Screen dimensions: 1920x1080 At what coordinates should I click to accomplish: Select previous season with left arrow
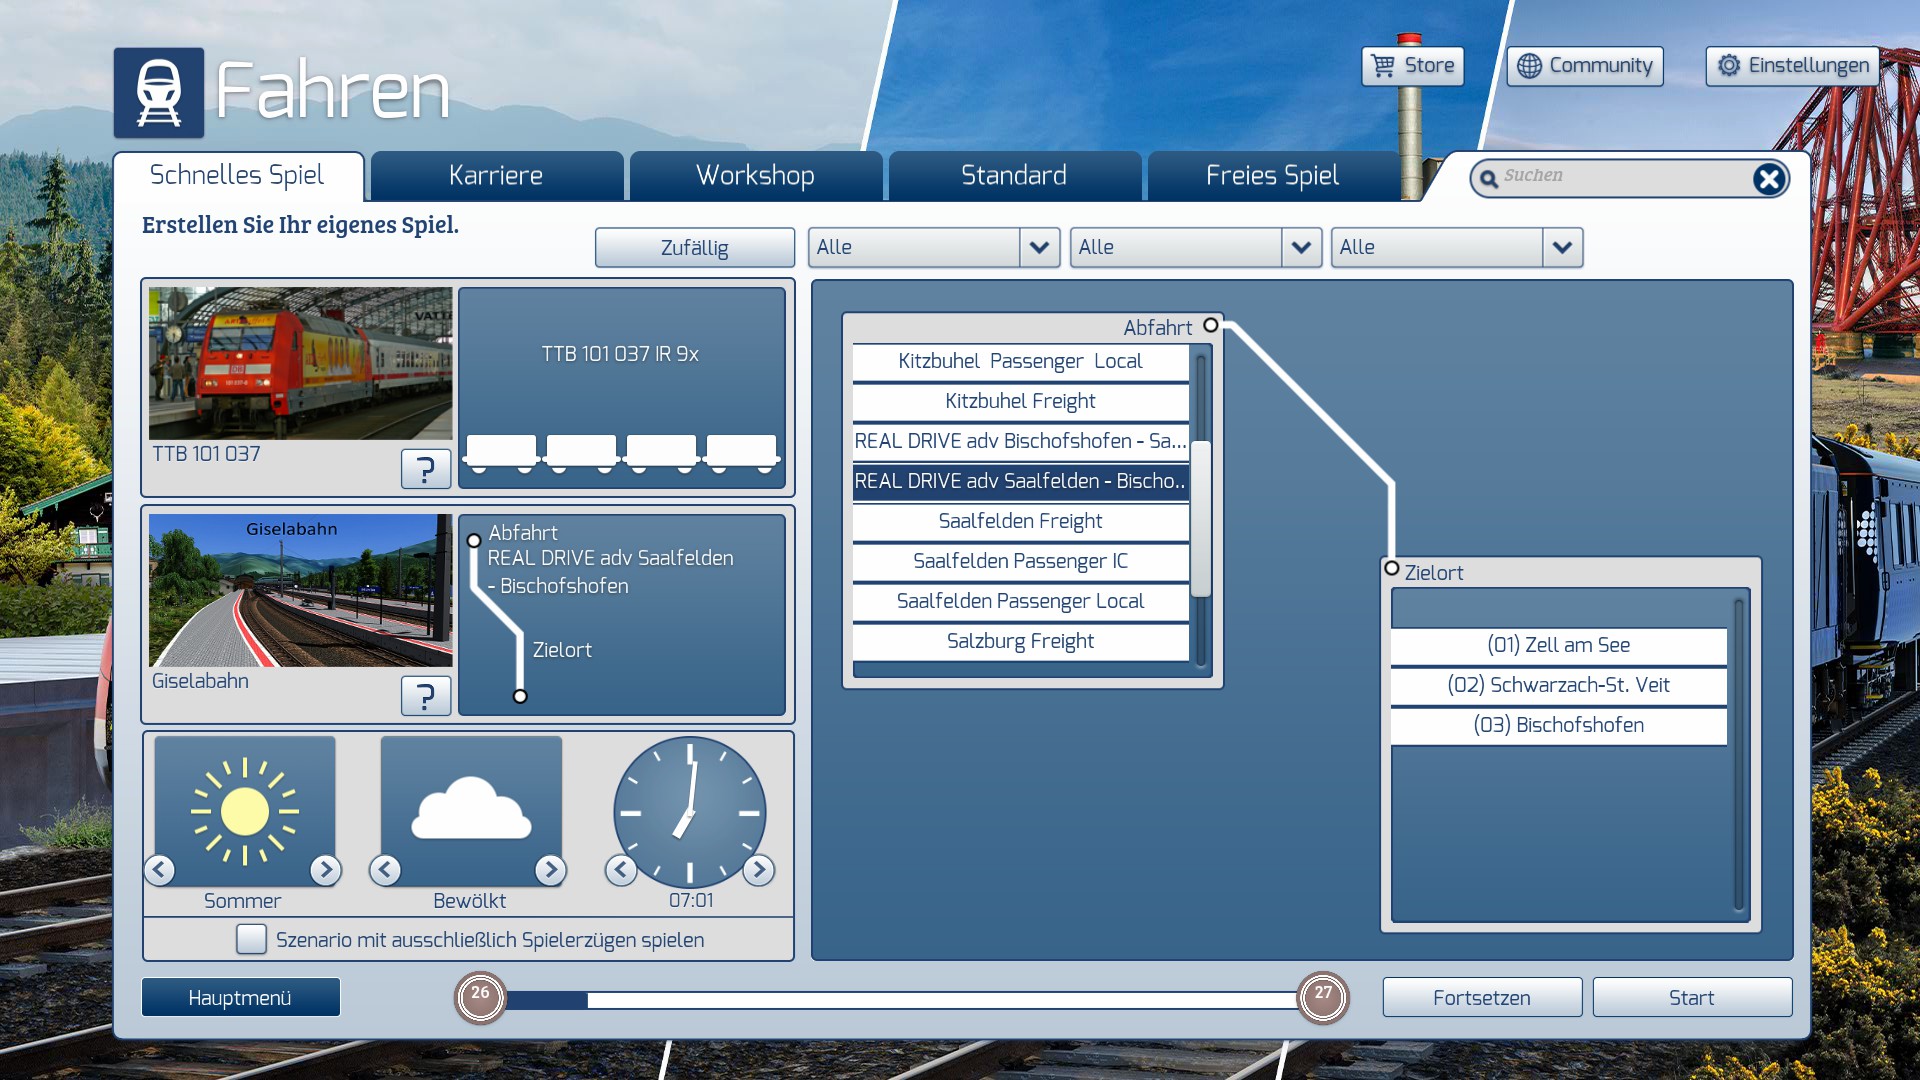click(x=160, y=870)
